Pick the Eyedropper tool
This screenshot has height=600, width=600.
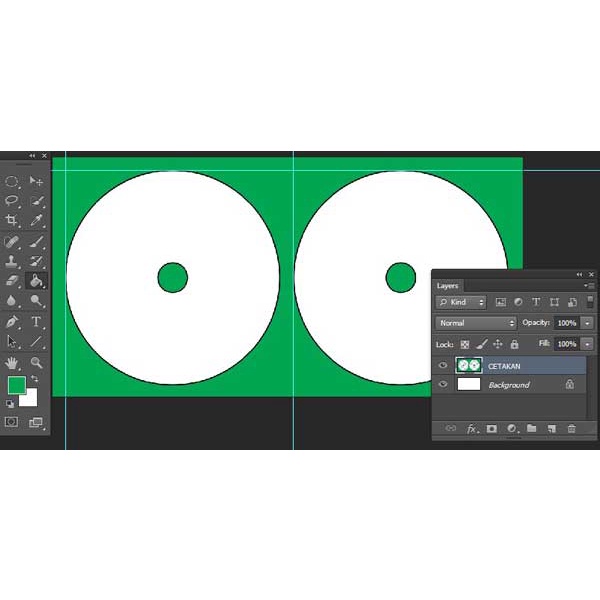tap(36, 220)
